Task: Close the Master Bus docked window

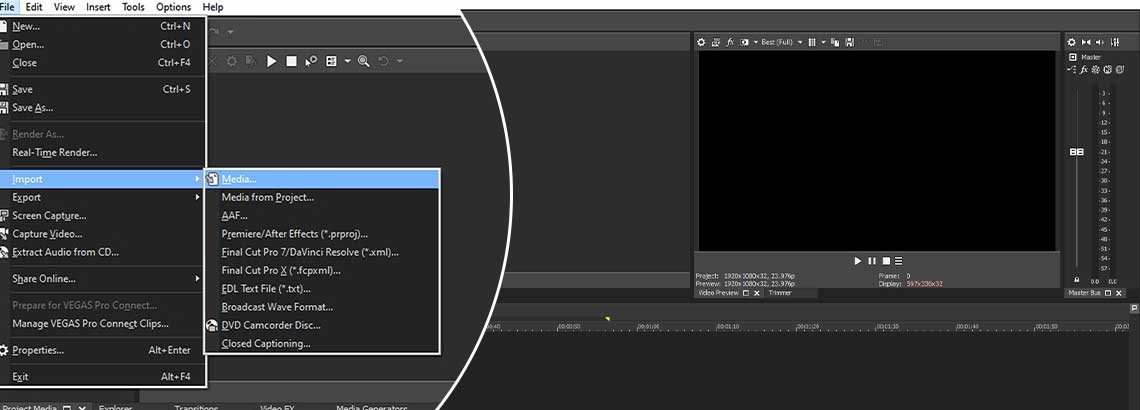Action: pyautogui.click(x=1118, y=293)
